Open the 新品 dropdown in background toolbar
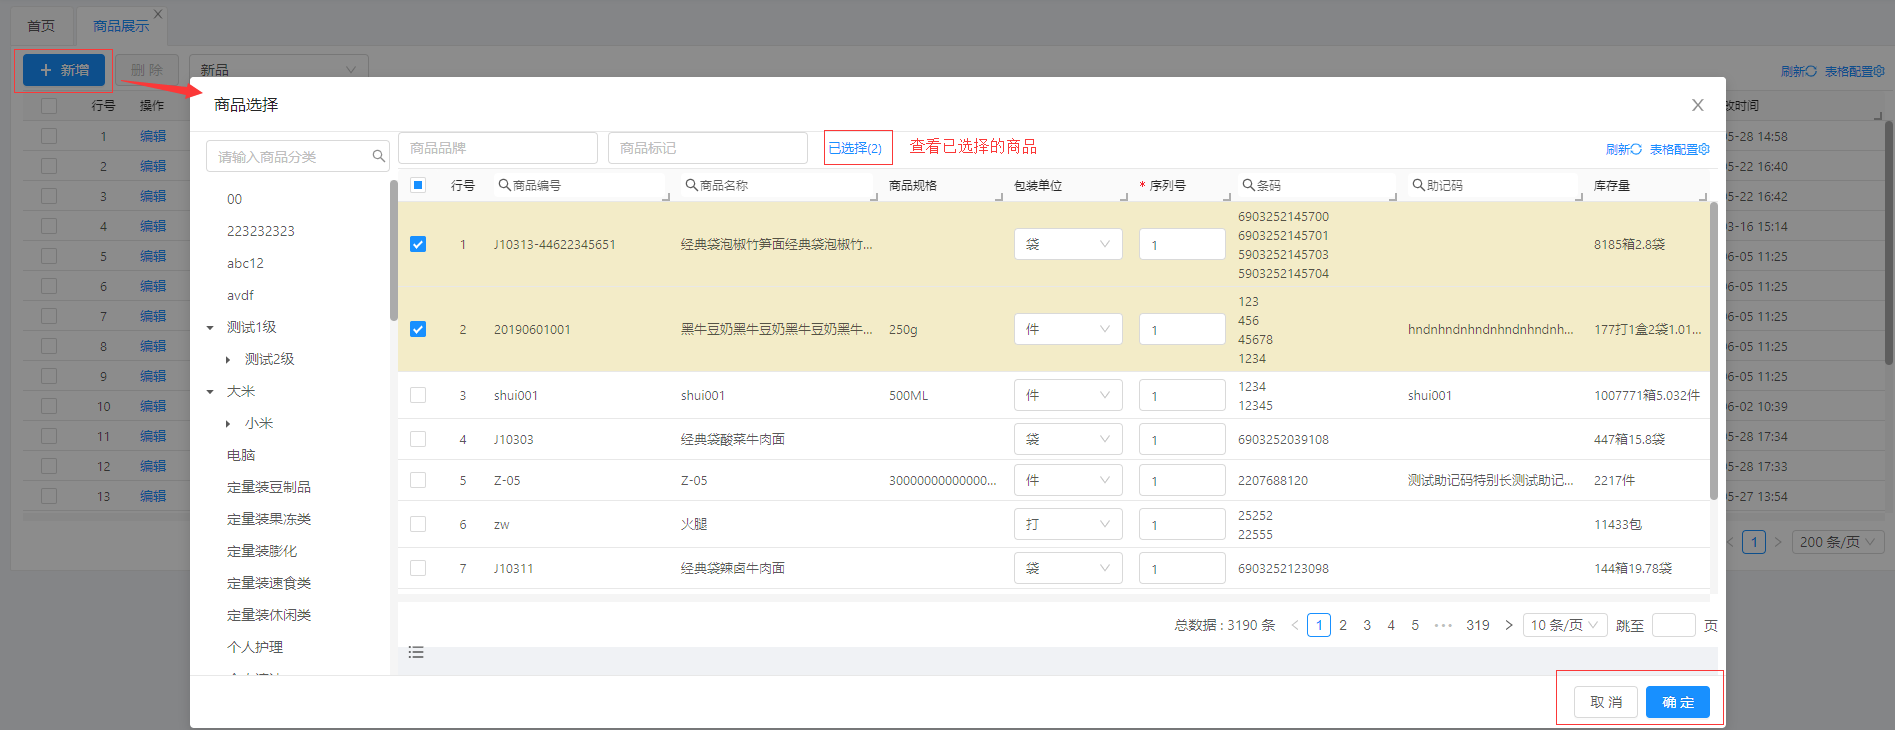This screenshot has width=1895, height=730. pyautogui.click(x=278, y=69)
